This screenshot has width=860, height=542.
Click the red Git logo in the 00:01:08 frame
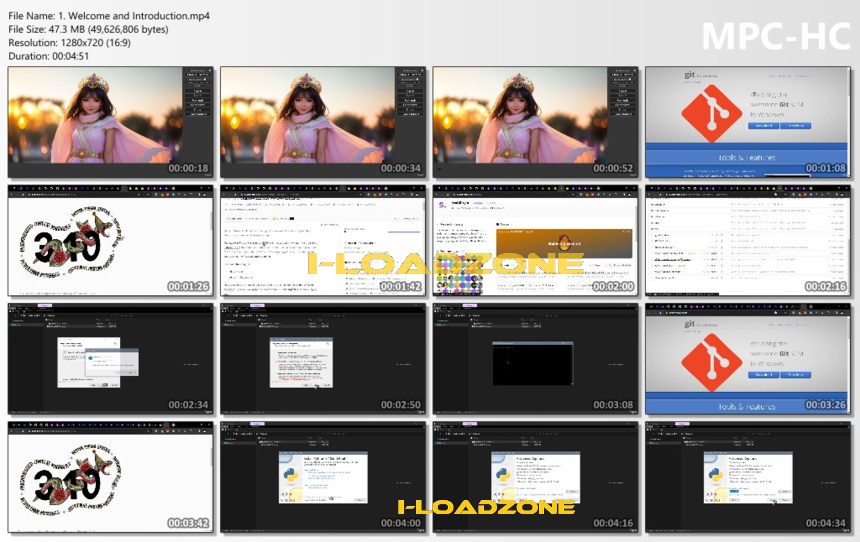(712, 114)
